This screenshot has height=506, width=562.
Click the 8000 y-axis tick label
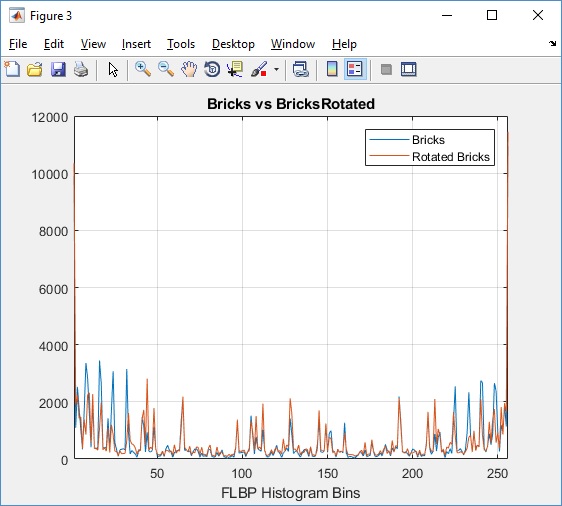click(x=53, y=231)
